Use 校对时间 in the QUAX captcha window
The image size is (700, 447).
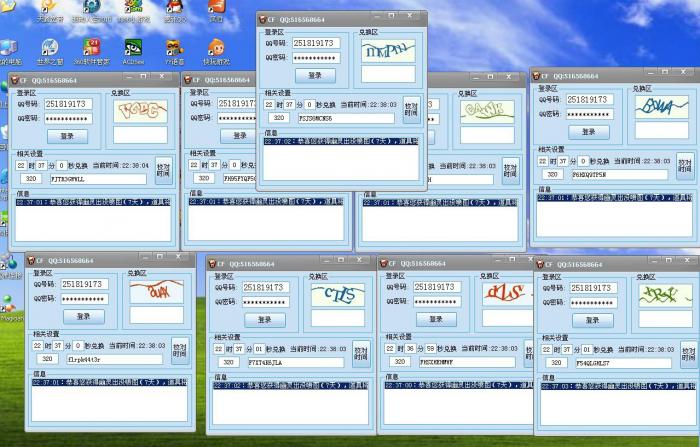tap(180, 351)
